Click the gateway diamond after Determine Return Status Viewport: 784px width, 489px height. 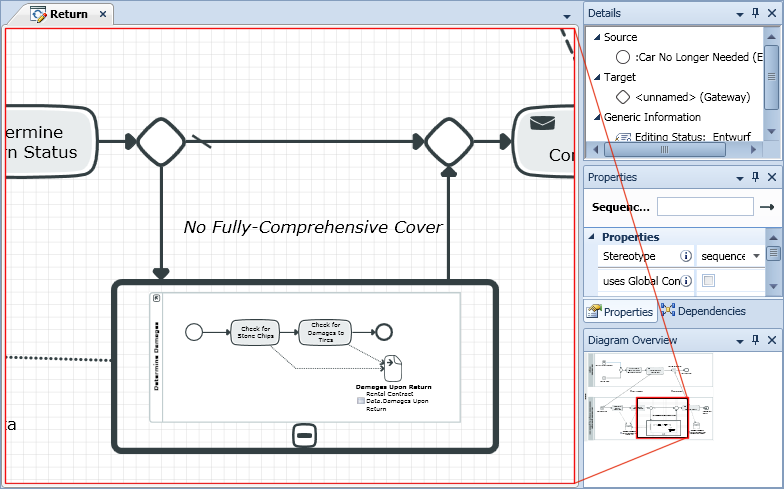(161, 142)
